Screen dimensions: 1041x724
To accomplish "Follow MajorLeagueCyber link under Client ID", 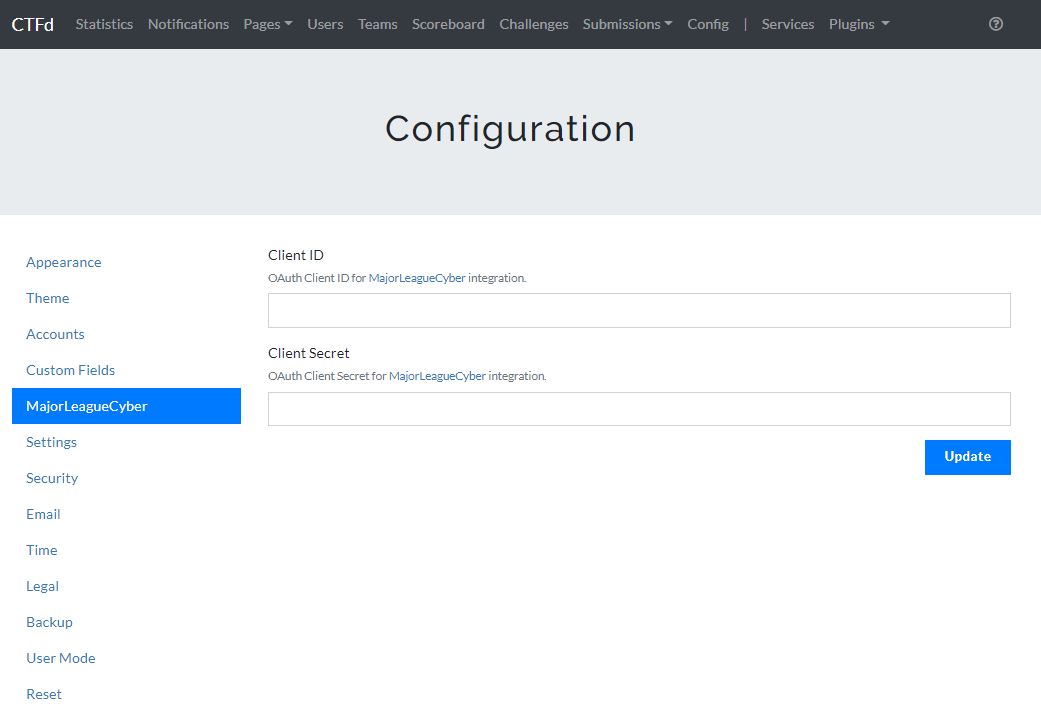I will click(x=417, y=278).
